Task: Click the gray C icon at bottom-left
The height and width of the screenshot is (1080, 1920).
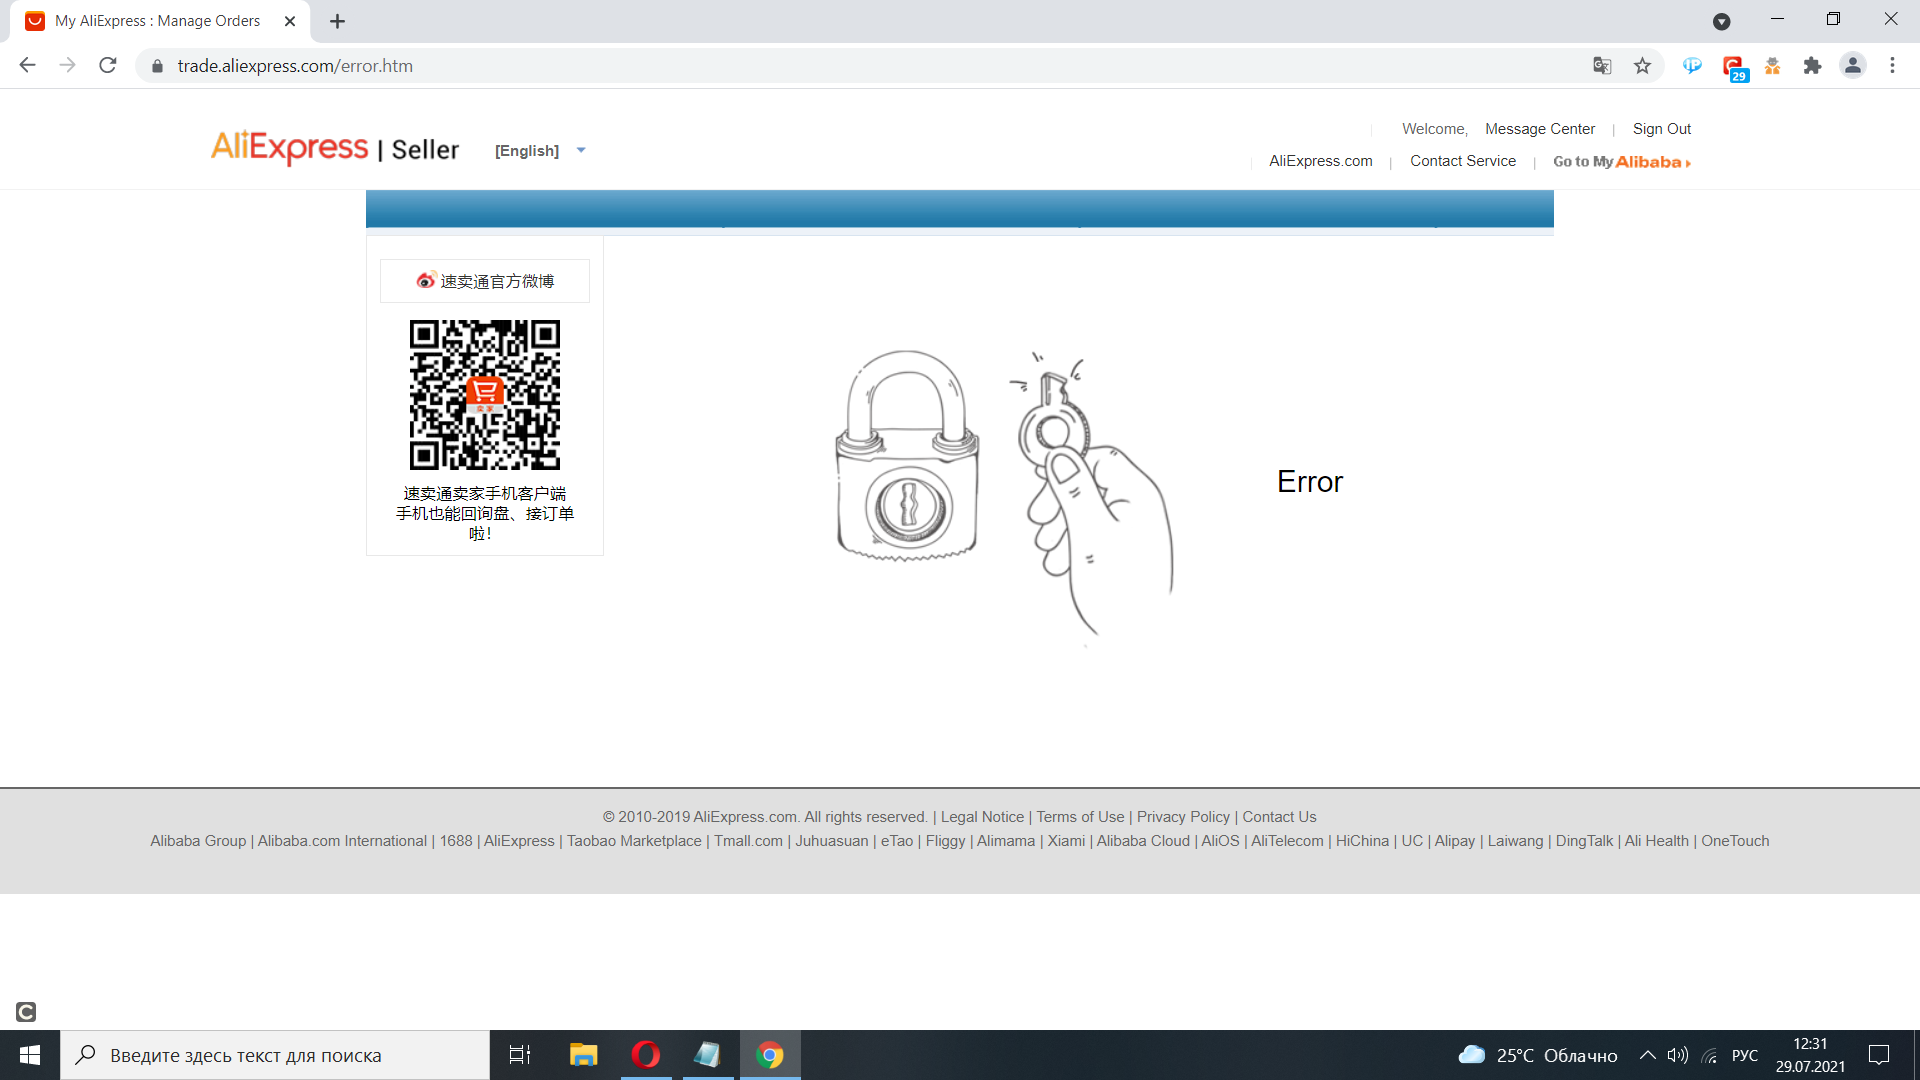Action: point(26,1012)
